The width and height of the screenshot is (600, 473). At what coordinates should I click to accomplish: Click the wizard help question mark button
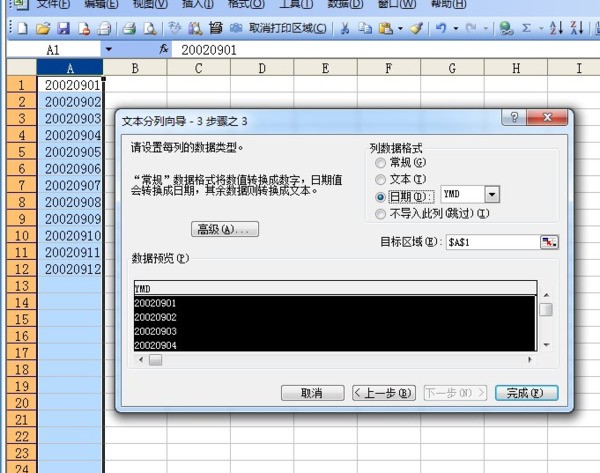pyautogui.click(x=514, y=117)
